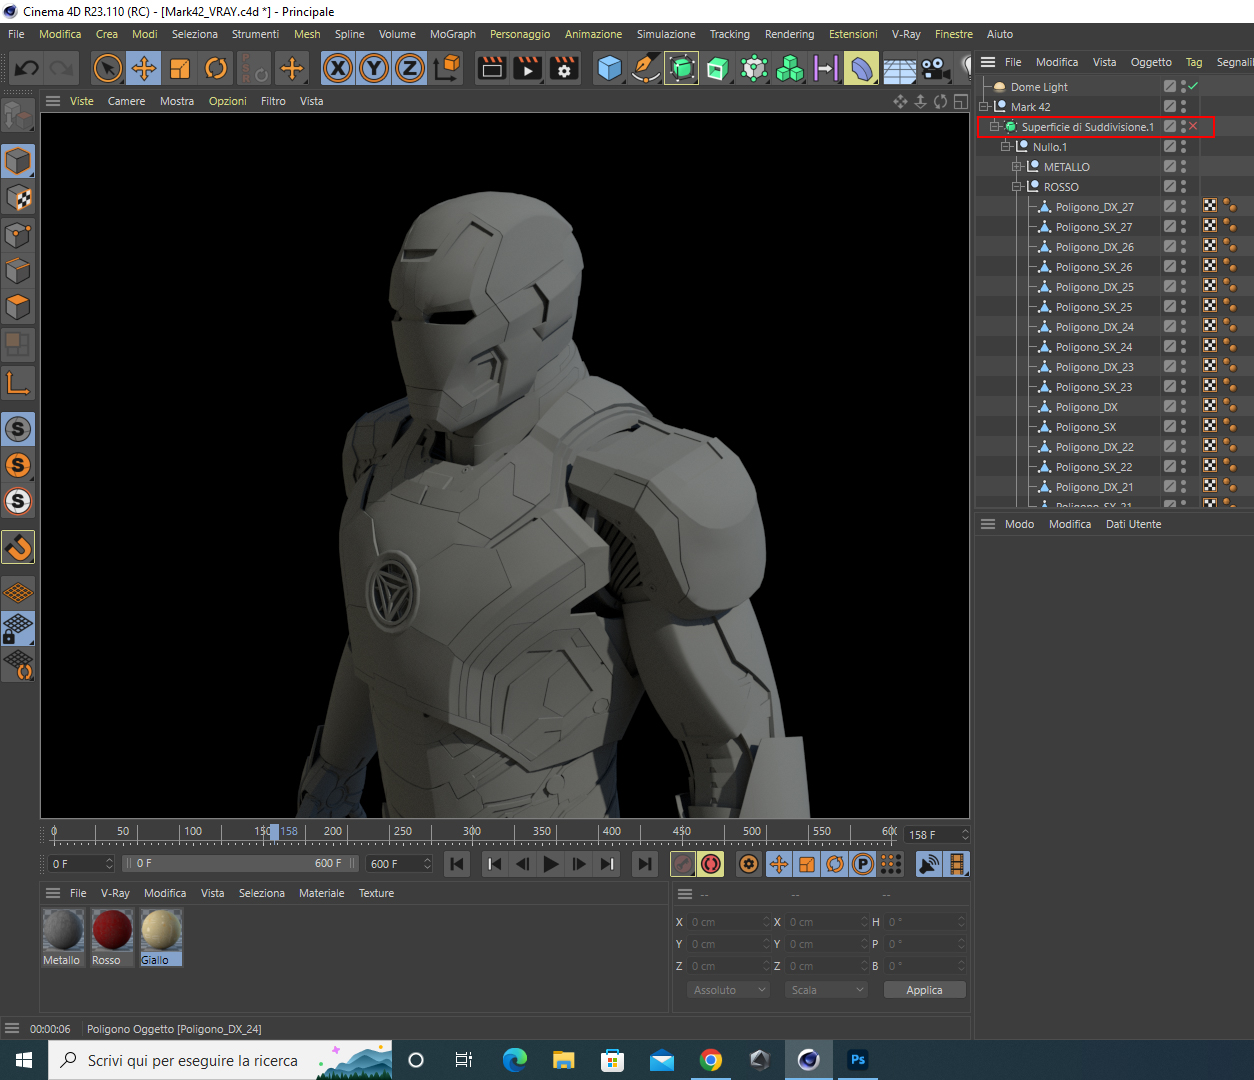
Task: Select the Giallo material swatch
Action: [x=160, y=937]
